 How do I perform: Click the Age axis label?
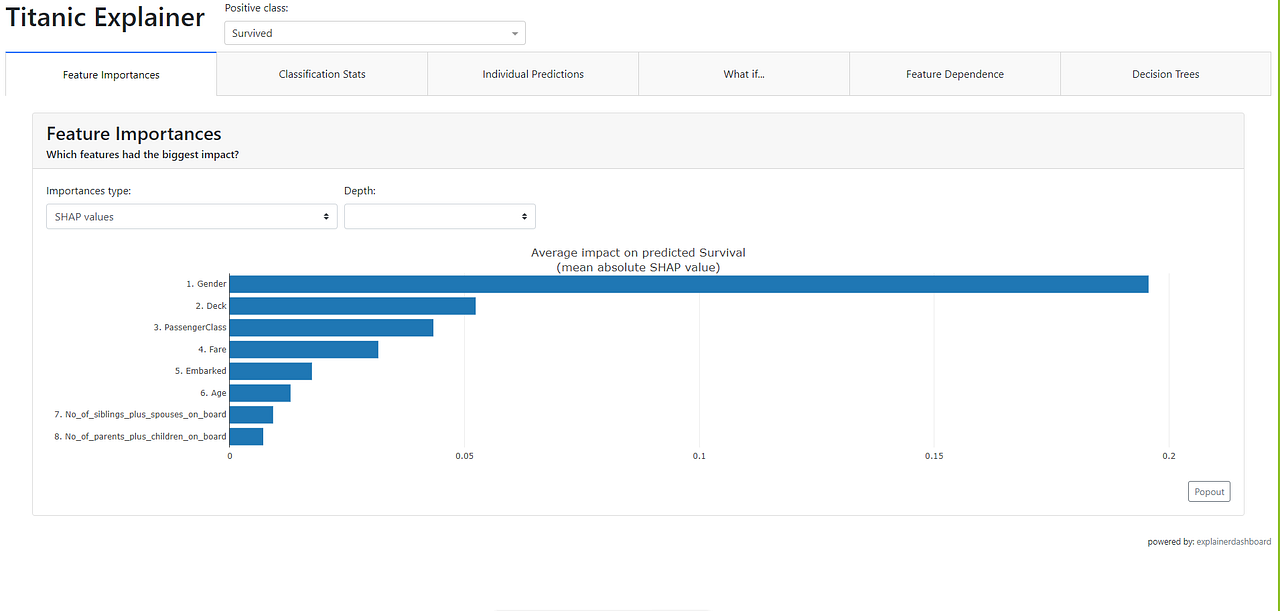213,392
